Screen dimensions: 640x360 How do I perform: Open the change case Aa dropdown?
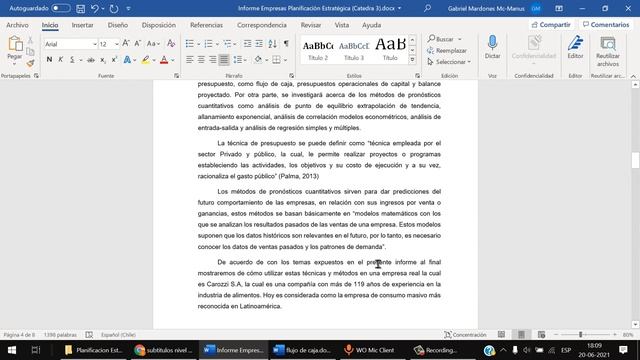(x=153, y=44)
